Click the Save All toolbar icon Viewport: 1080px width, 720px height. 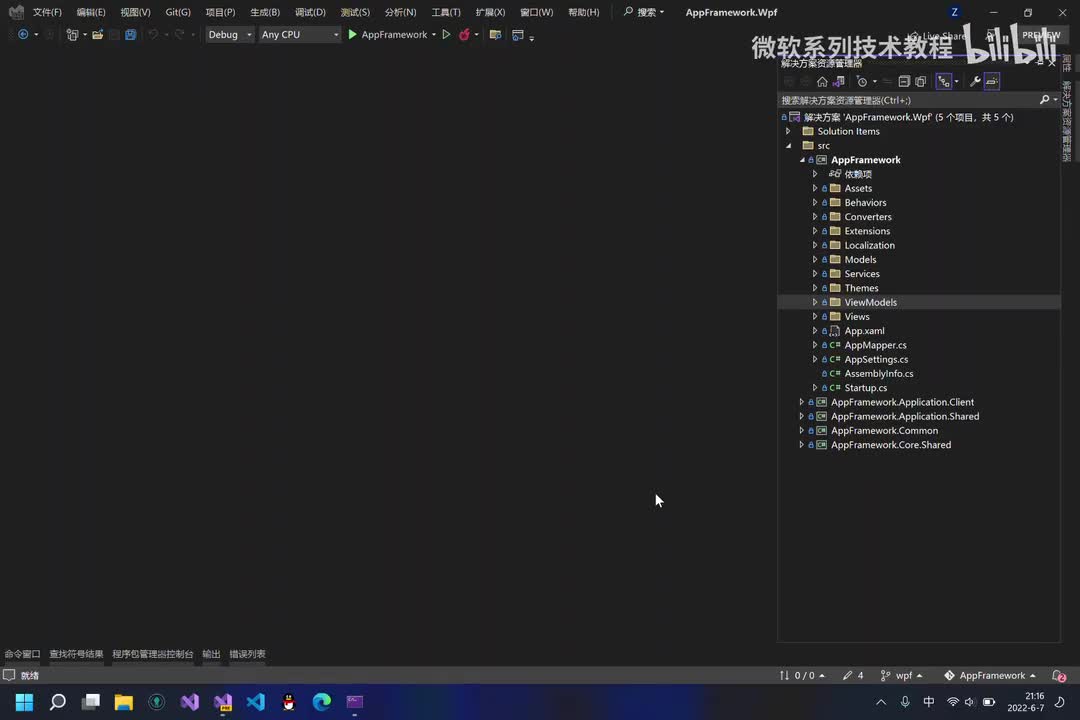click(x=130, y=34)
